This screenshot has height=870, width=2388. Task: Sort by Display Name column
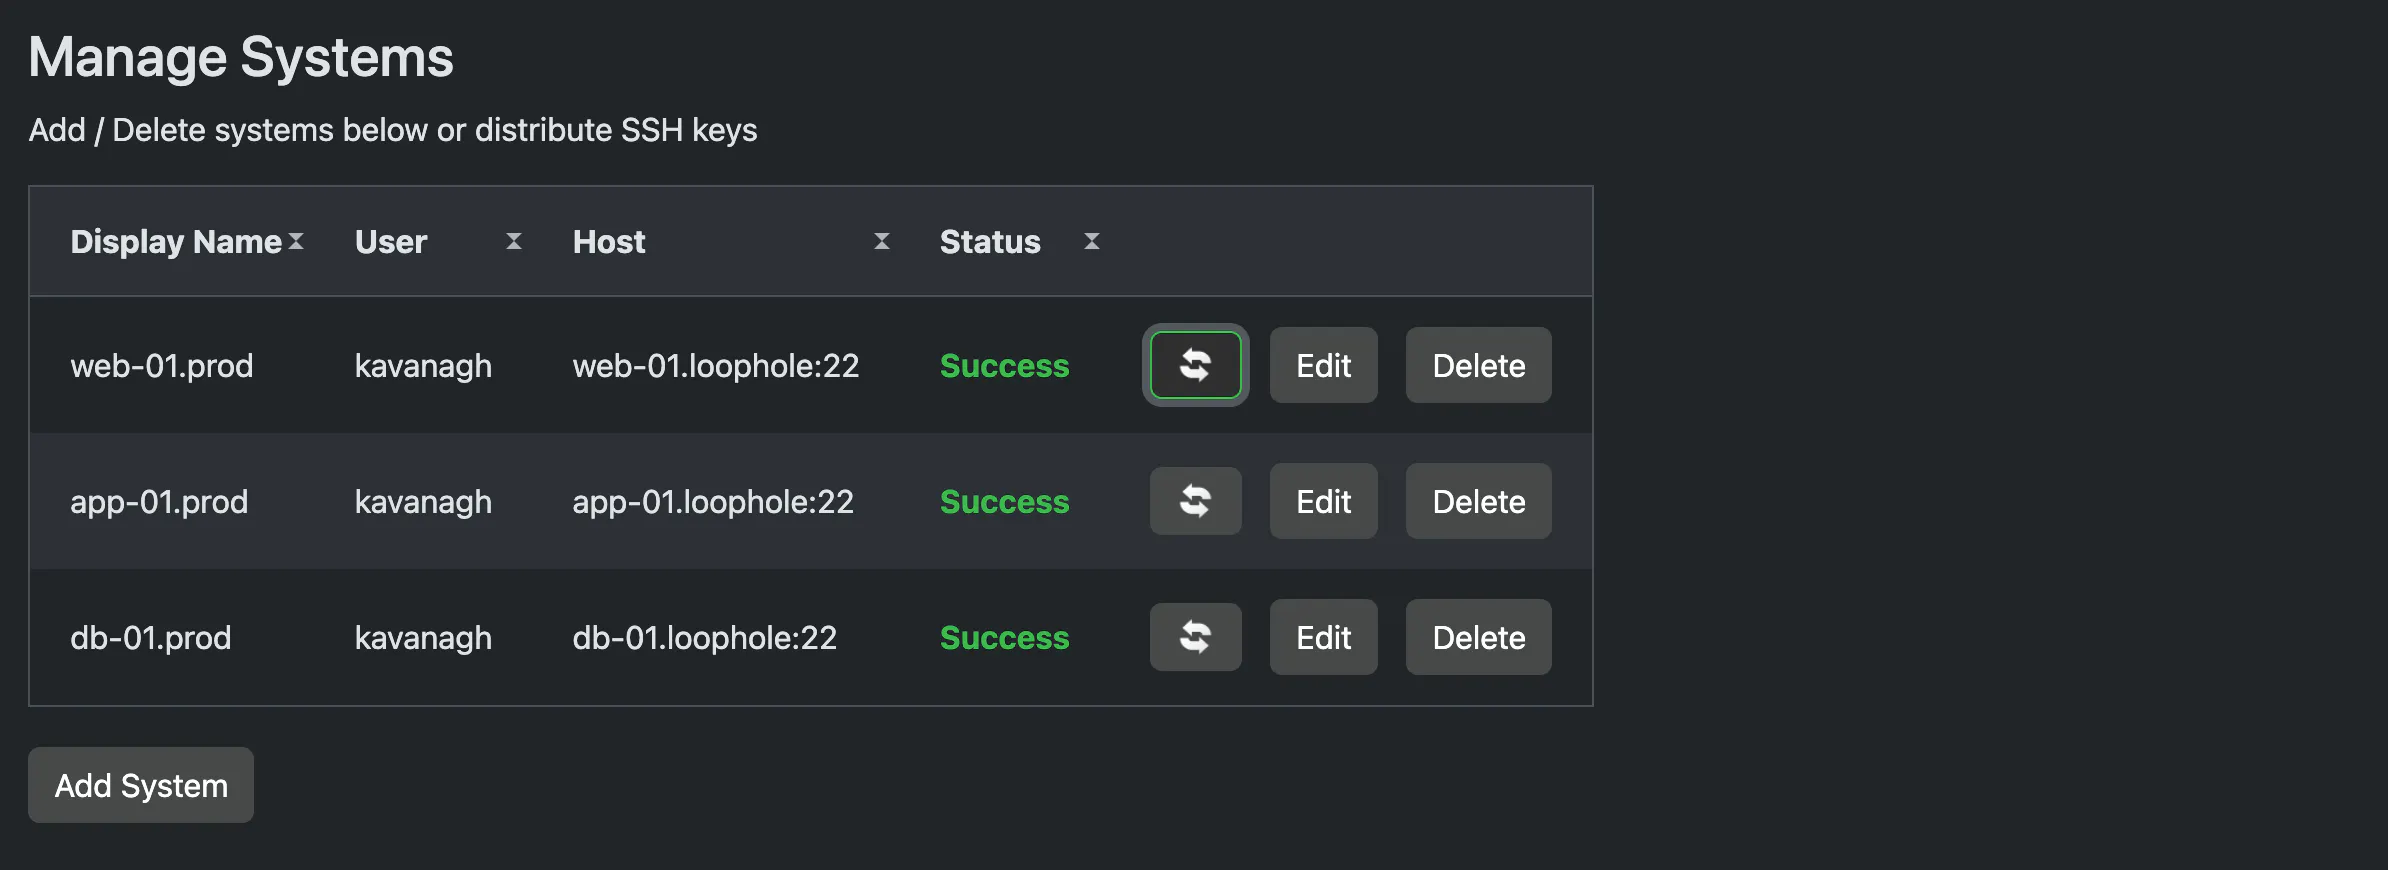(x=296, y=241)
